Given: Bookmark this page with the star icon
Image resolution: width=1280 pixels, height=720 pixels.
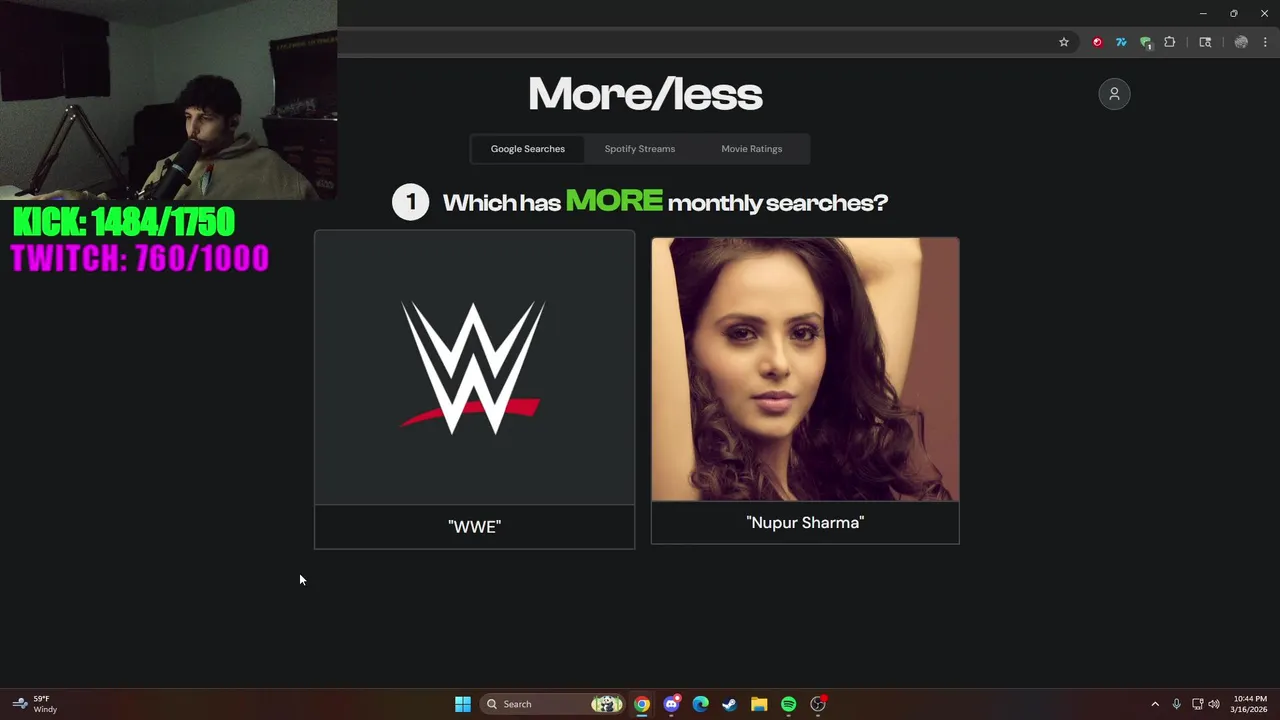Looking at the screenshot, I should [1064, 42].
